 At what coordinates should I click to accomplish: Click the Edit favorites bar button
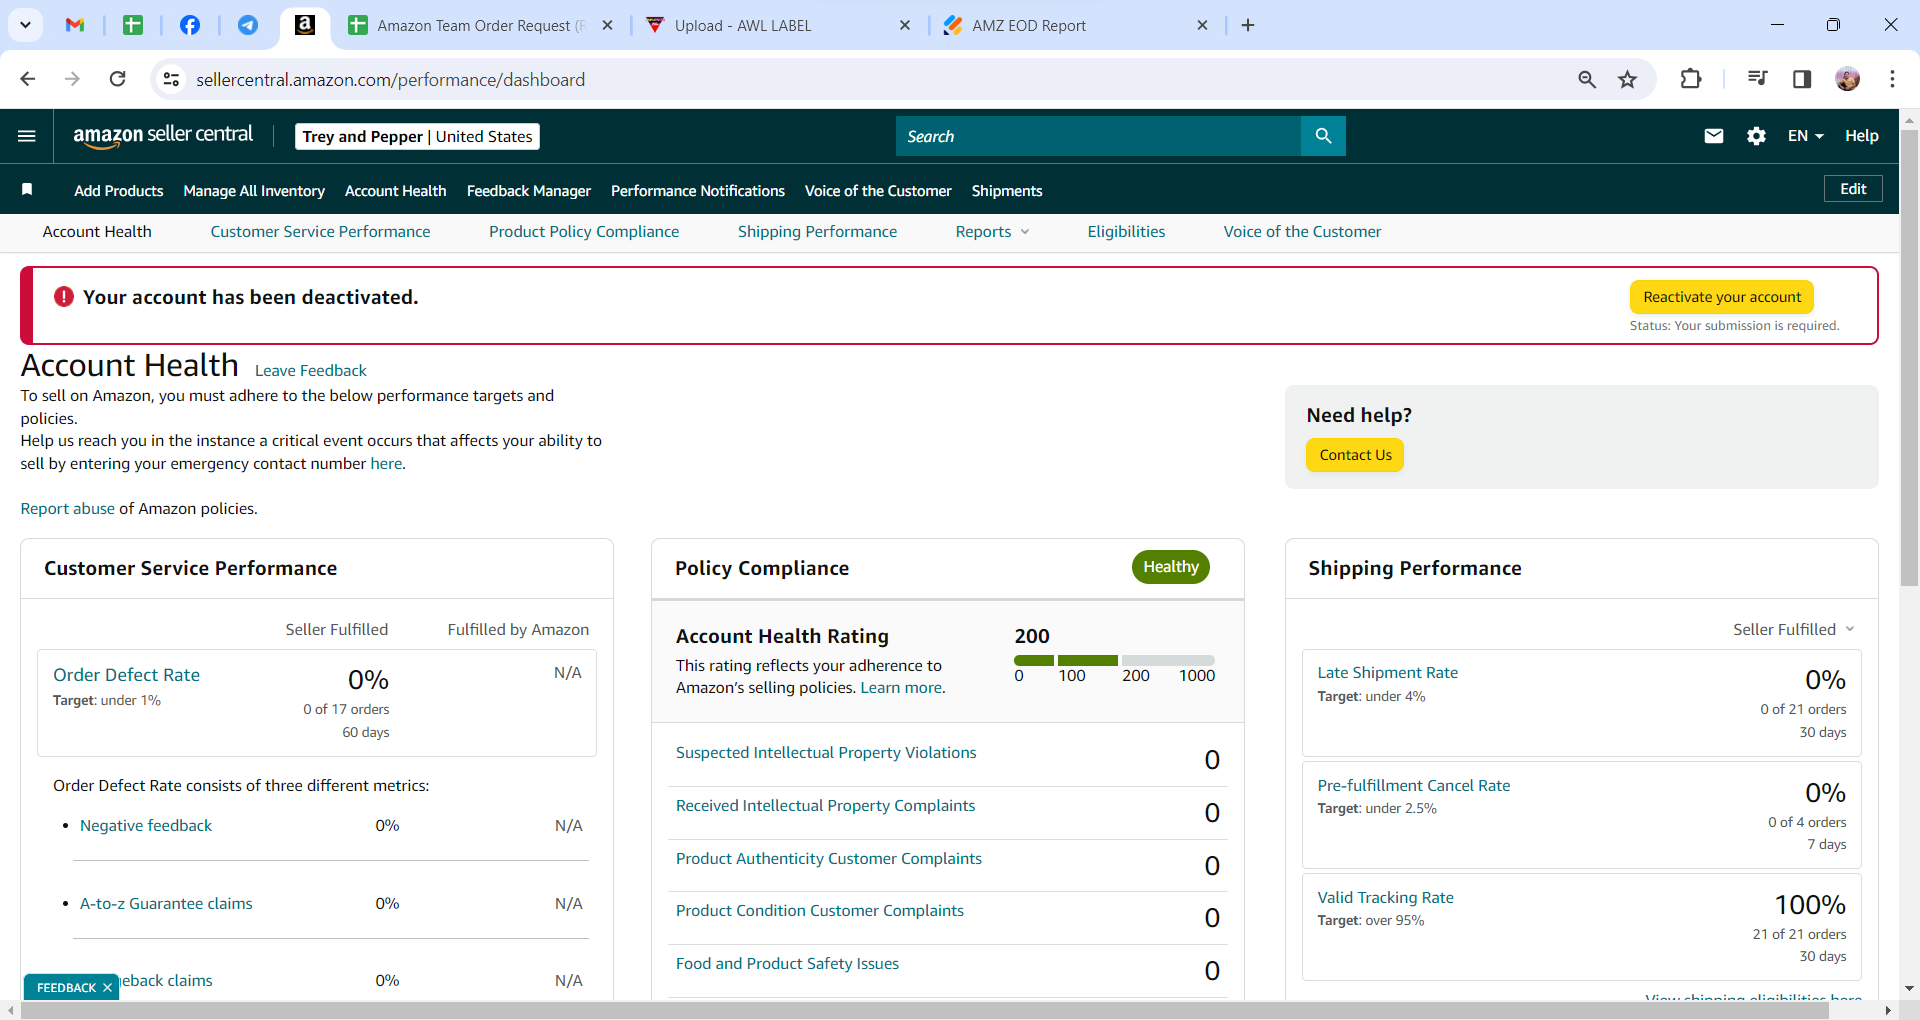pos(1853,189)
